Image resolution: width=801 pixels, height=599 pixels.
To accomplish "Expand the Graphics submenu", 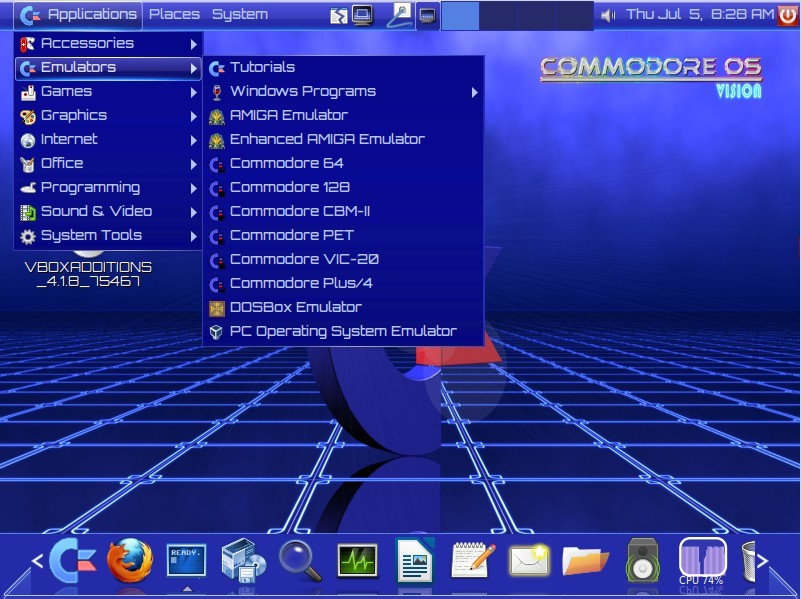I will point(108,115).
